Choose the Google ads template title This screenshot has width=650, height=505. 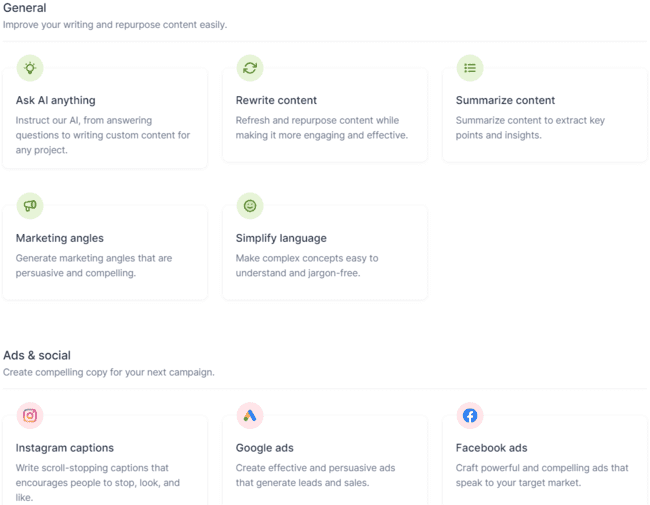click(264, 448)
